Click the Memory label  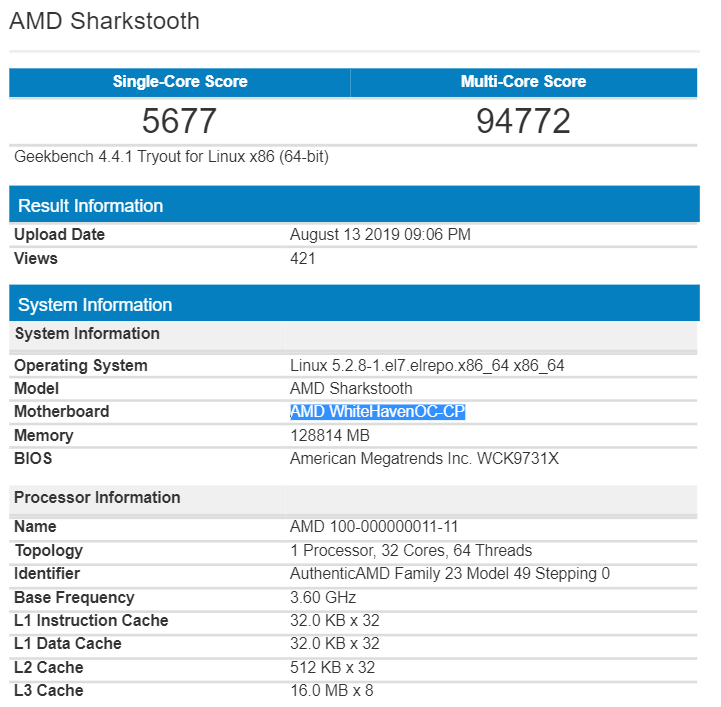click(44, 435)
